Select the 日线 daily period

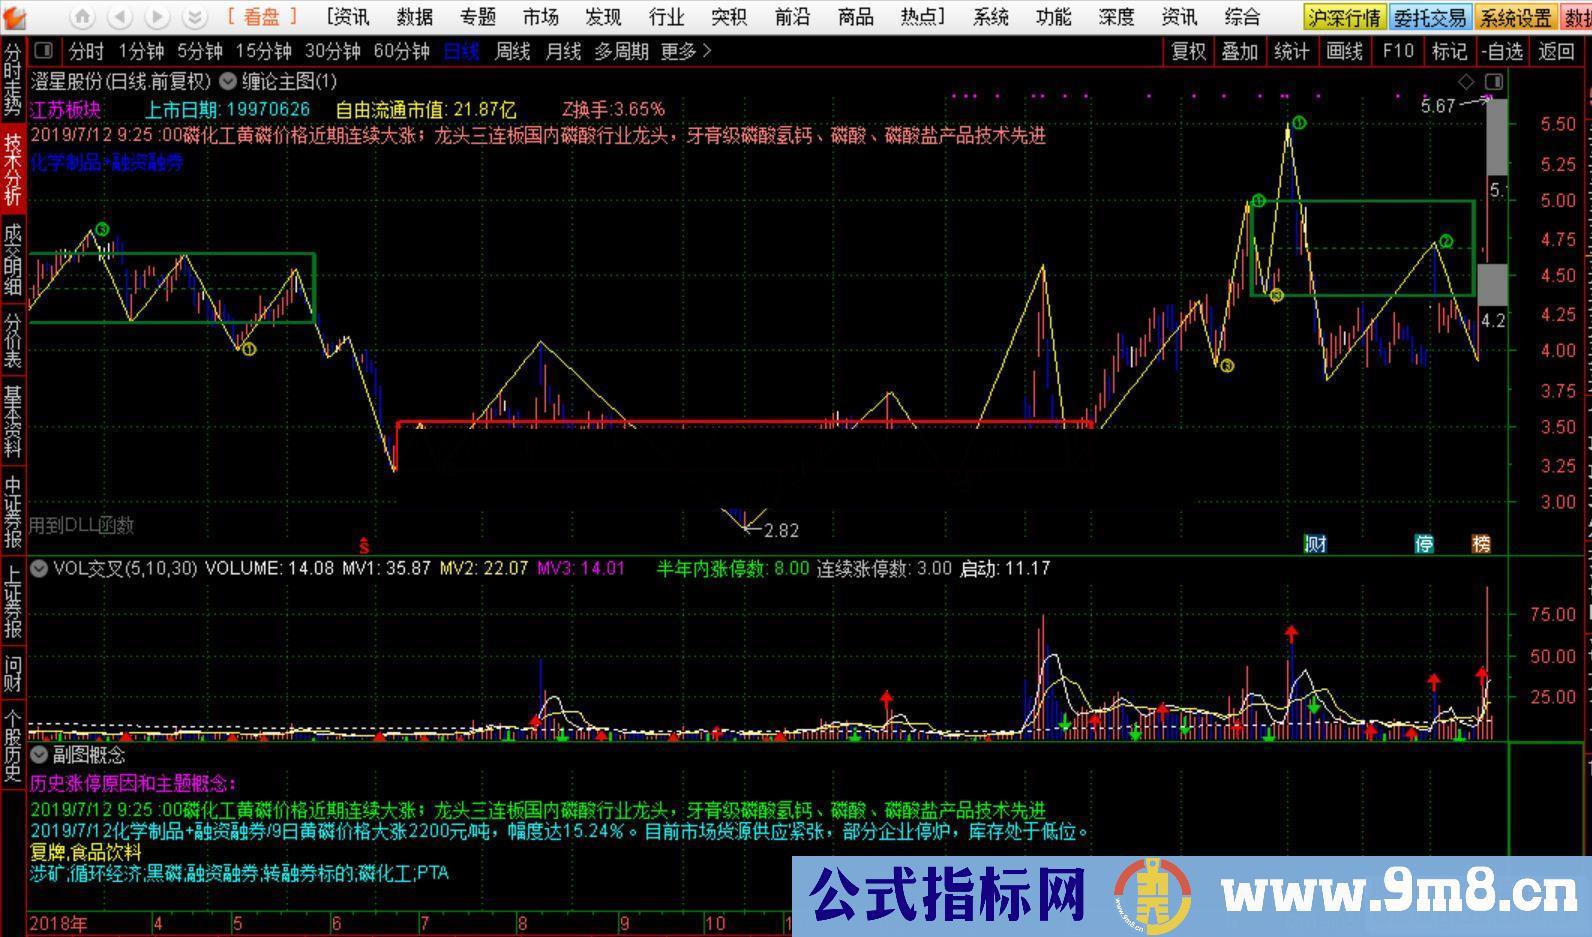tap(461, 51)
